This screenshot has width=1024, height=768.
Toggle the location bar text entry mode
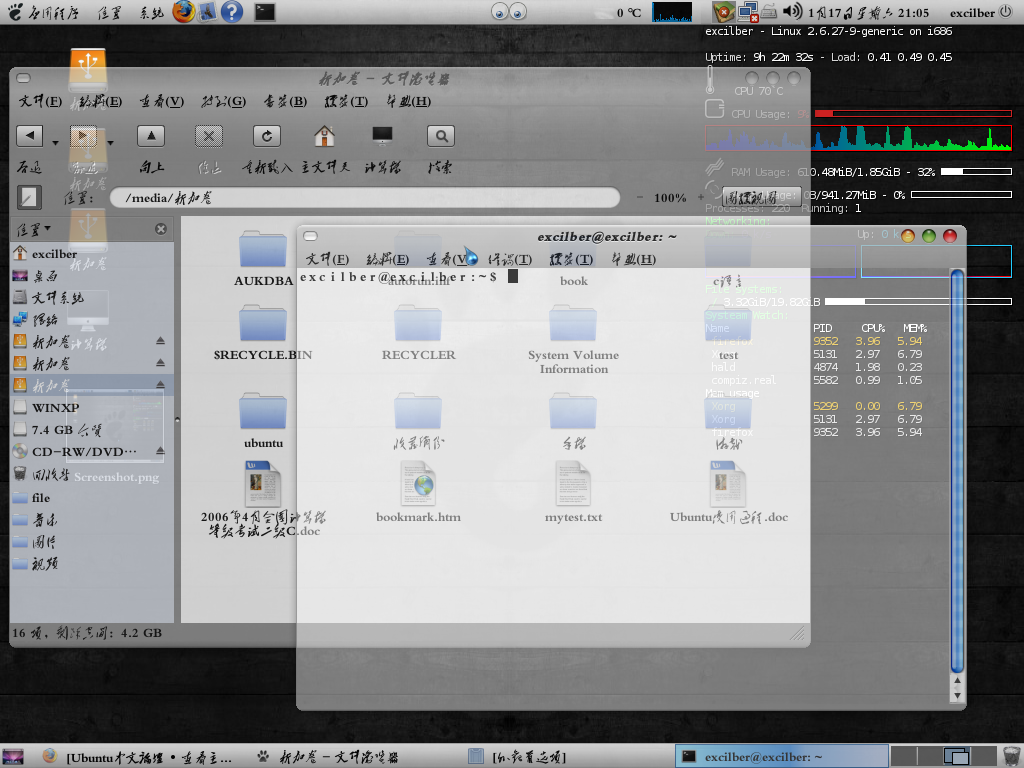29,197
